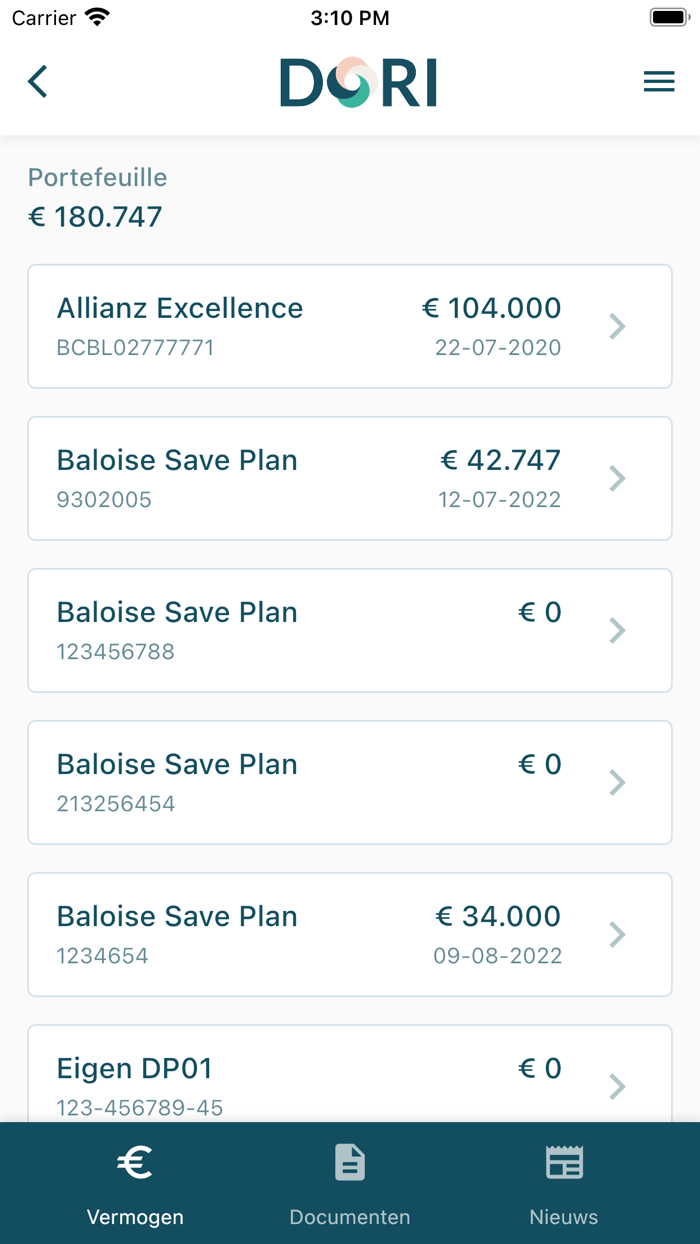Viewport: 700px width, 1244px height.
Task: Open the Allianz Excellence policy name
Action: [180, 308]
